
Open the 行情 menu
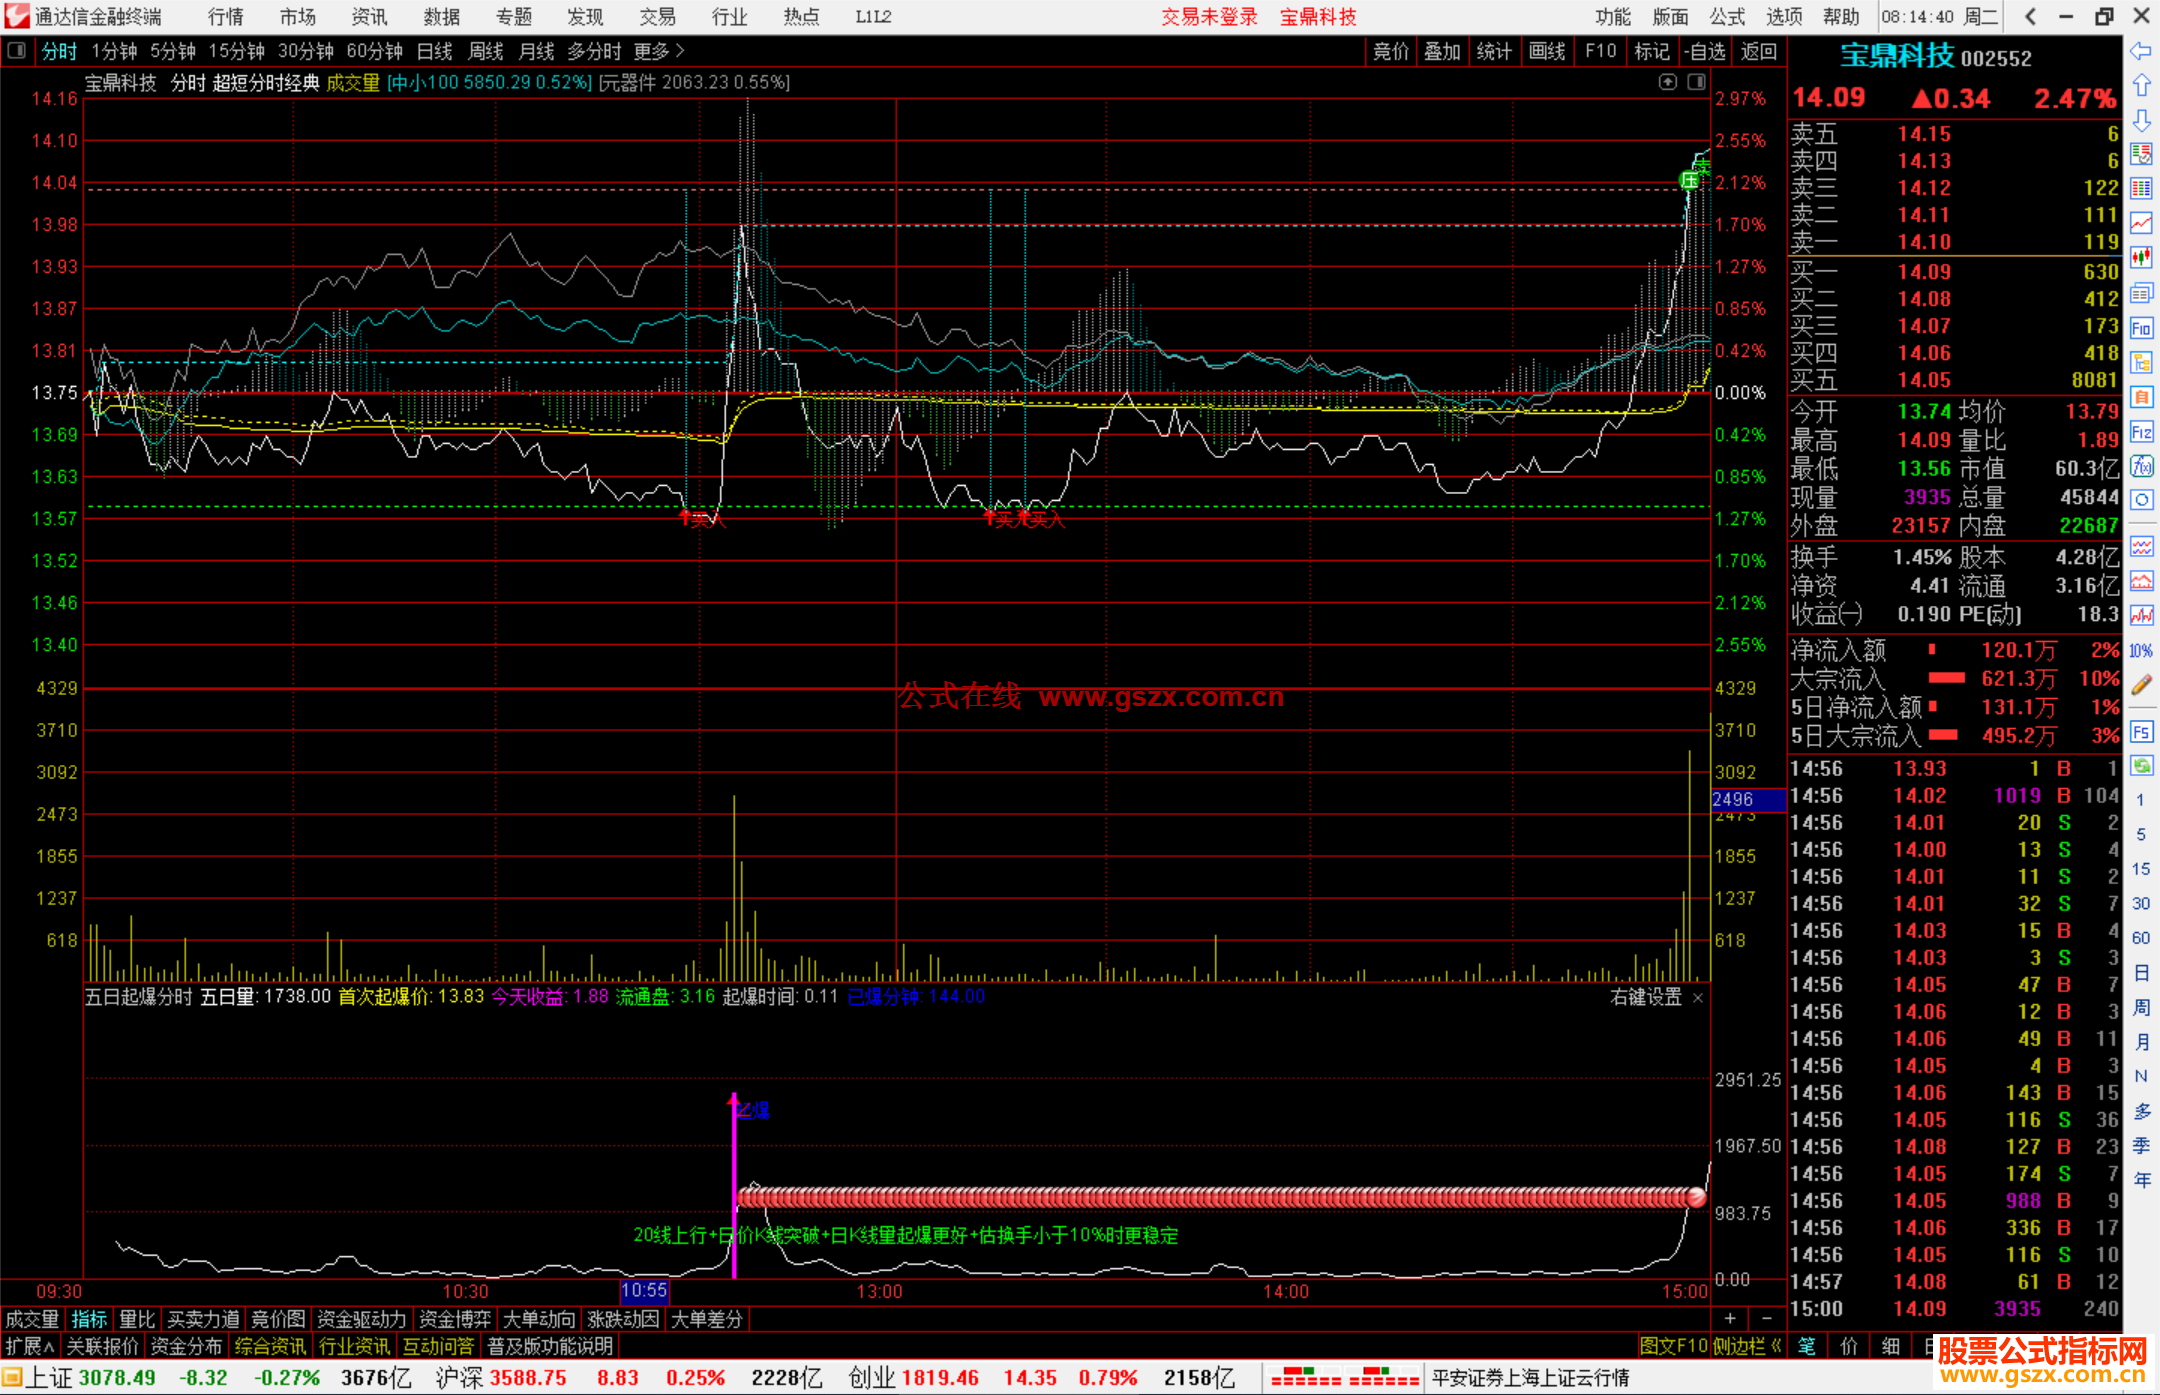click(226, 17)
